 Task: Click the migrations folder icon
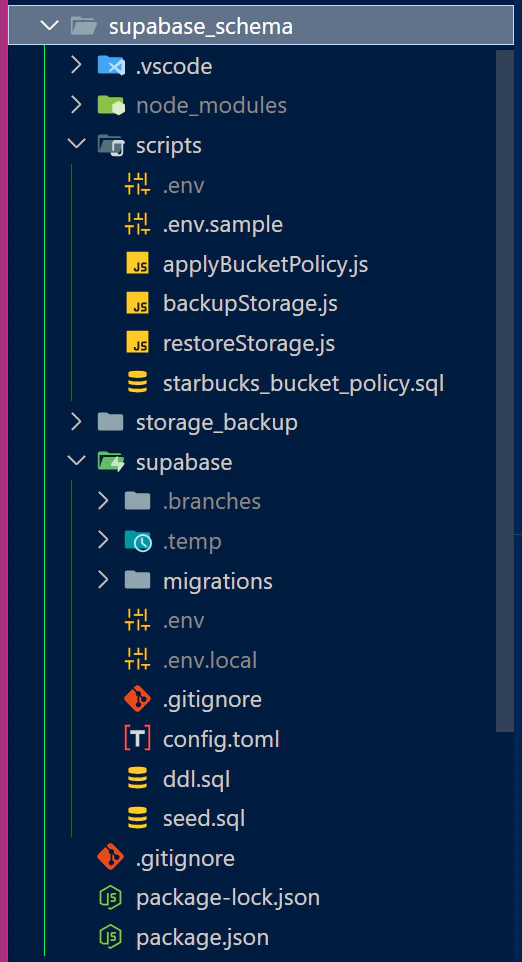click(x=137, y=580)
